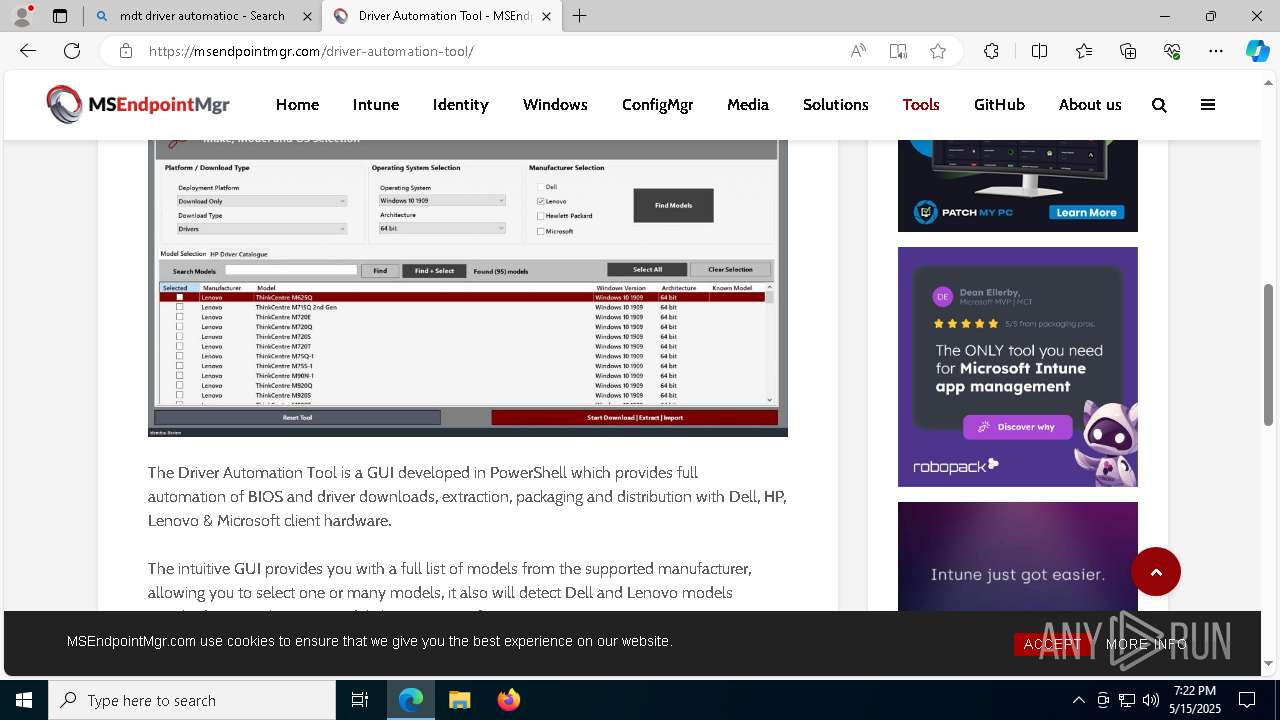The image size is (1280, 720).
Task: Launch Firefox from the taskbar
Action: pos(509,700)
